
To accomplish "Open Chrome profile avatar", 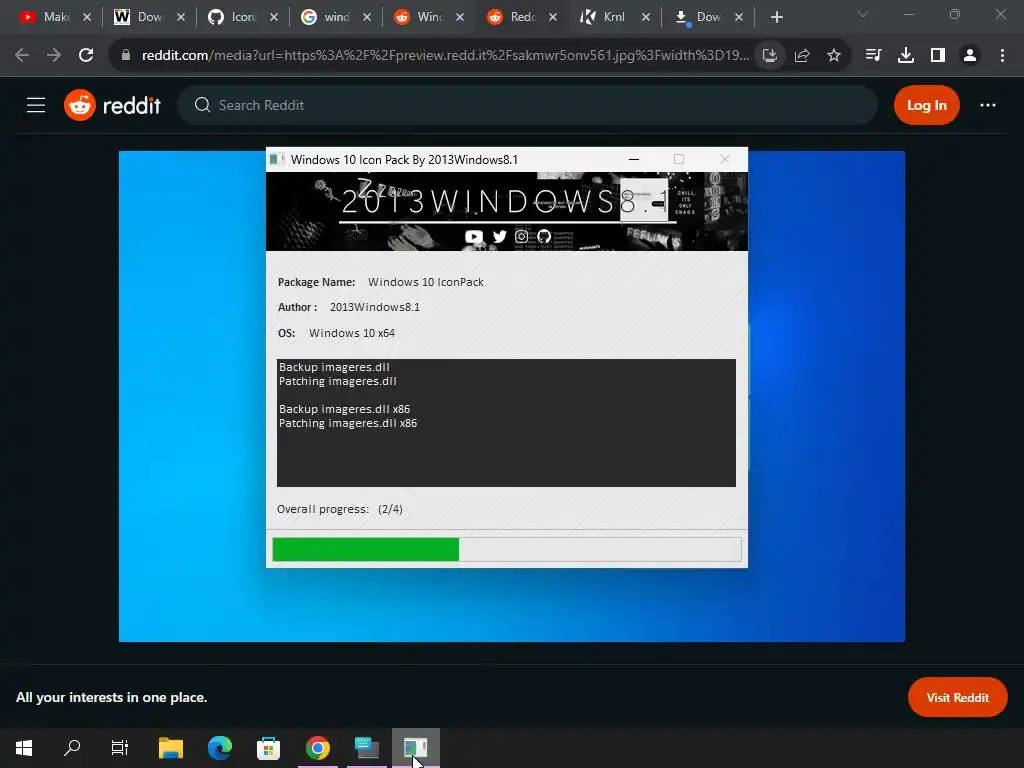I will pos(970,56).
